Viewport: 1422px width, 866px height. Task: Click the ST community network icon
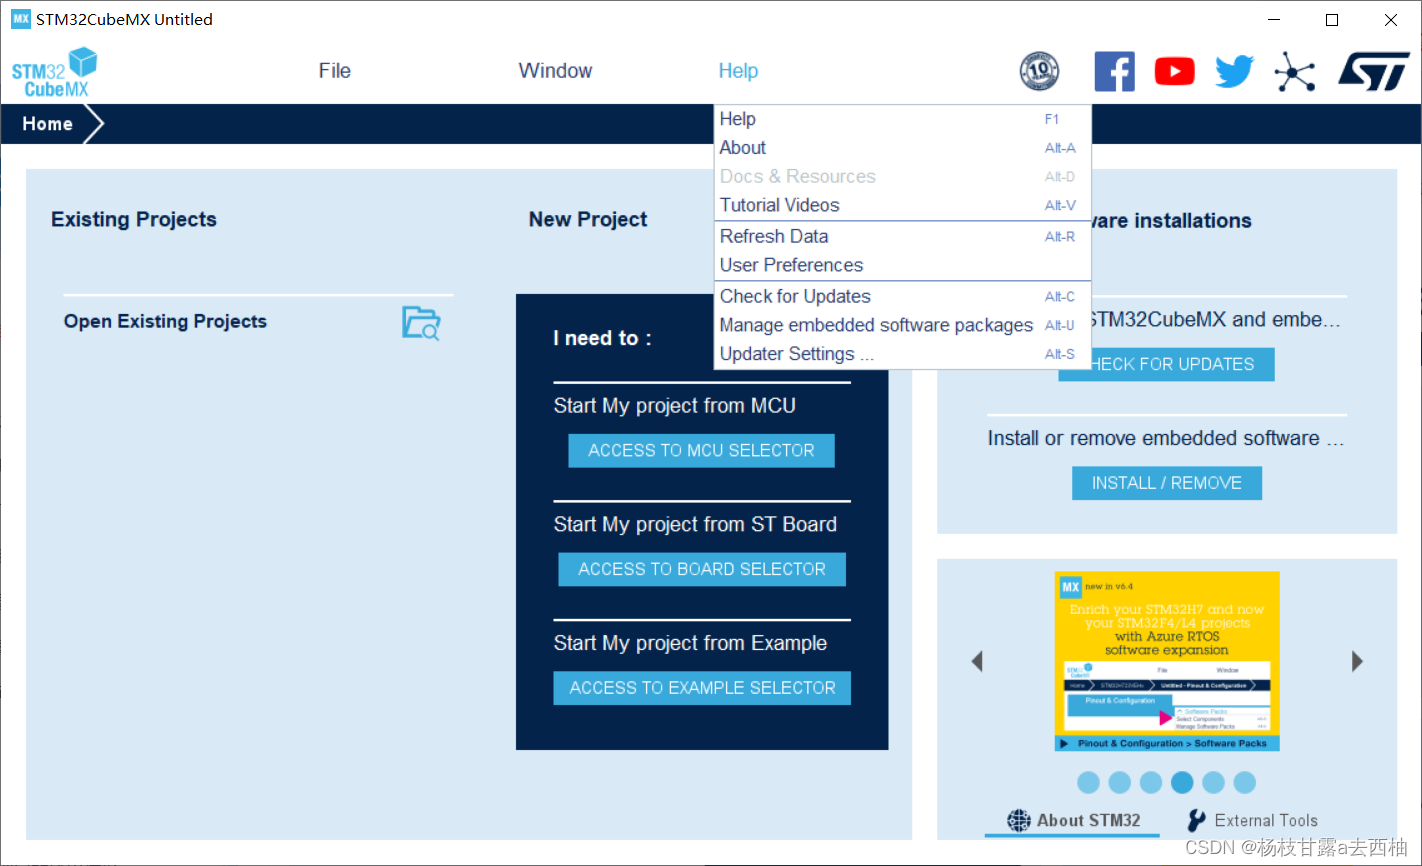pos(1294,72)
